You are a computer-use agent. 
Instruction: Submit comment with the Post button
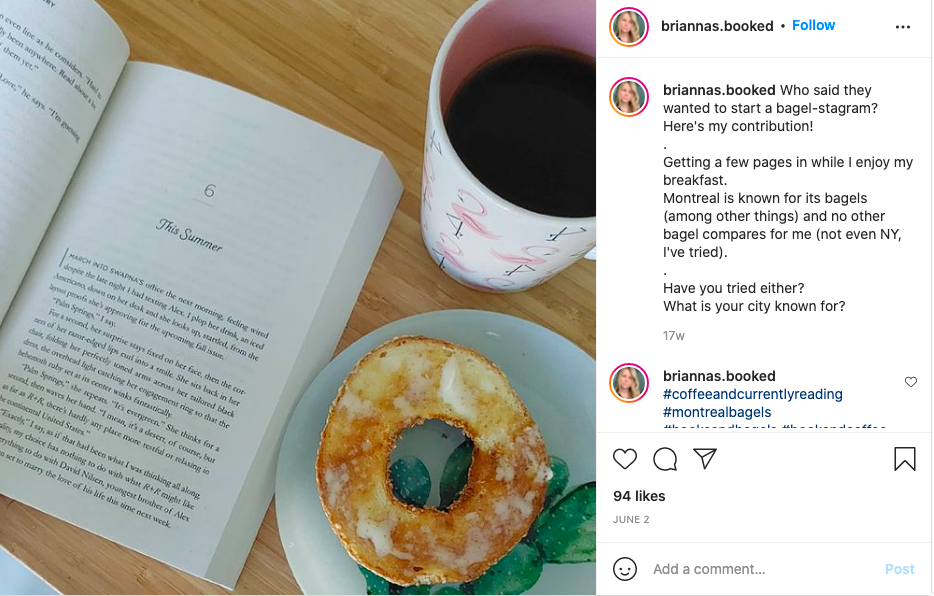(899, 569)
